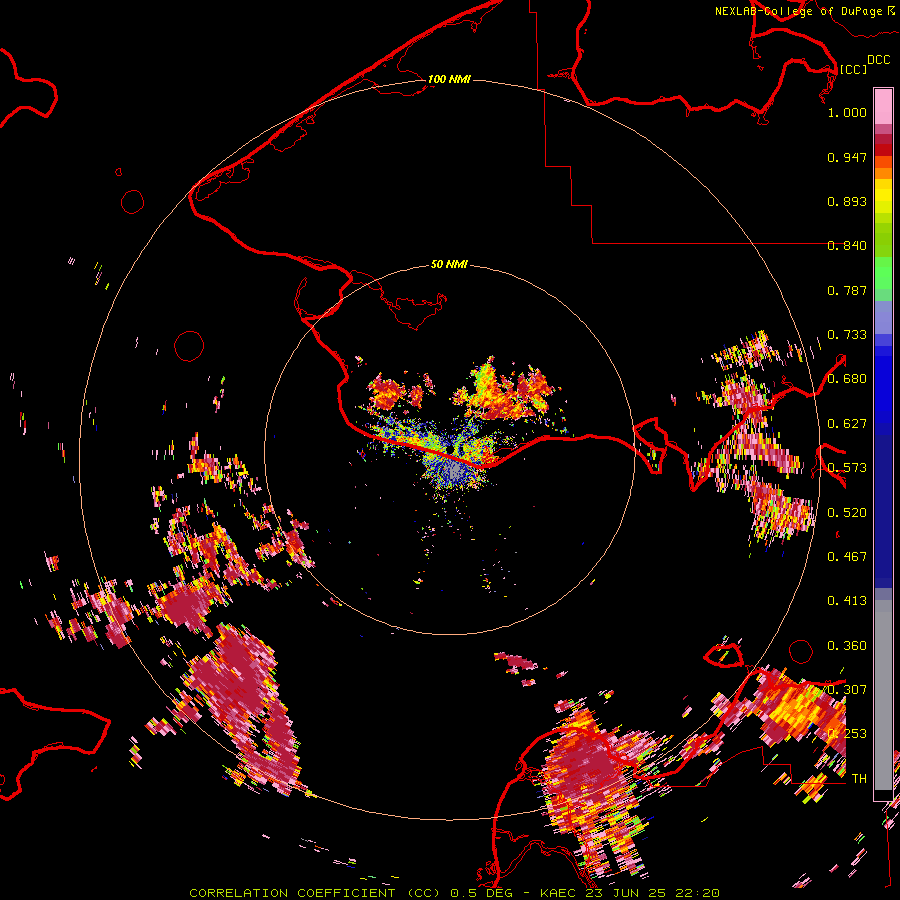Image resolution: width=900 pixels, height=900 pixels.
Task: Select the 0.680 legend value
Action: tap(847, 379)
